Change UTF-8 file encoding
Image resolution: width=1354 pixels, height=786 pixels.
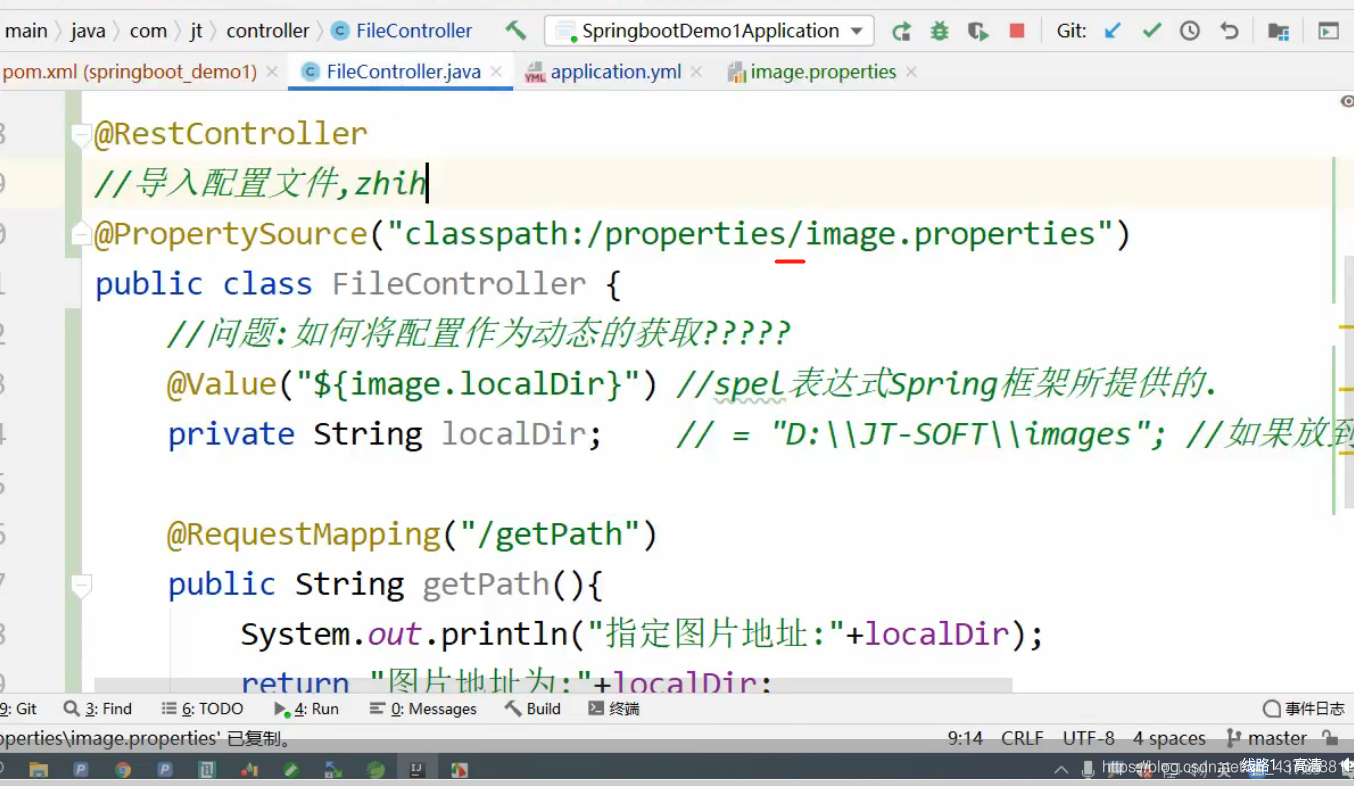1088,738
